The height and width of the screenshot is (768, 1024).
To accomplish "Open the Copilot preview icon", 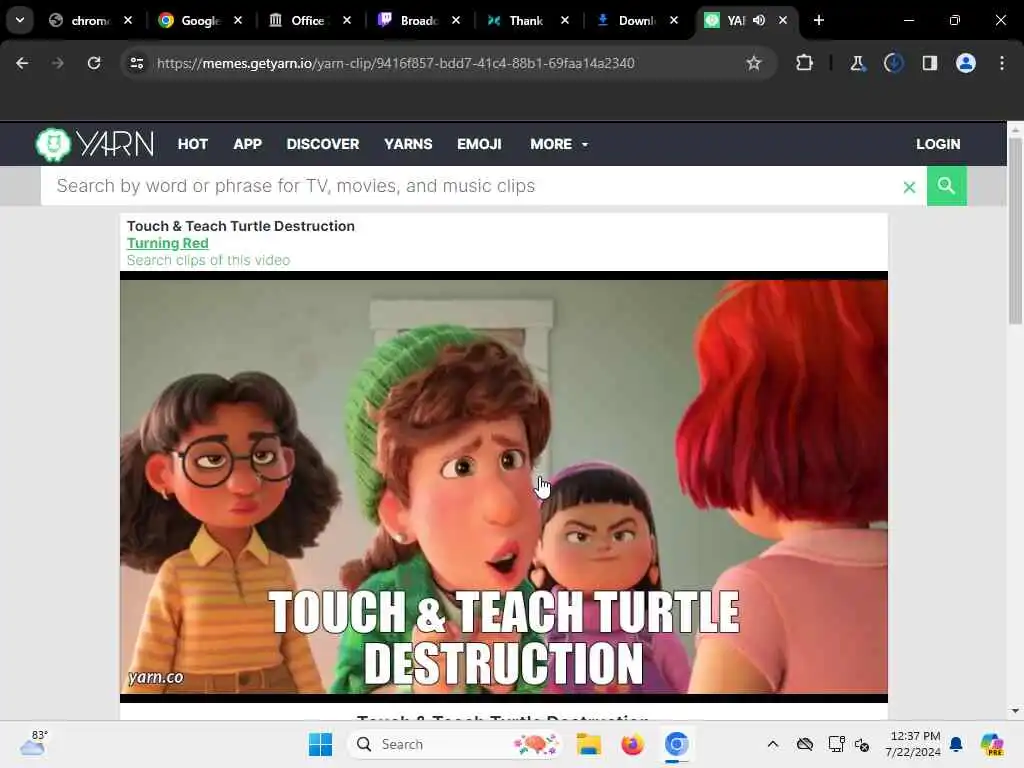I will tap(992, 744).
